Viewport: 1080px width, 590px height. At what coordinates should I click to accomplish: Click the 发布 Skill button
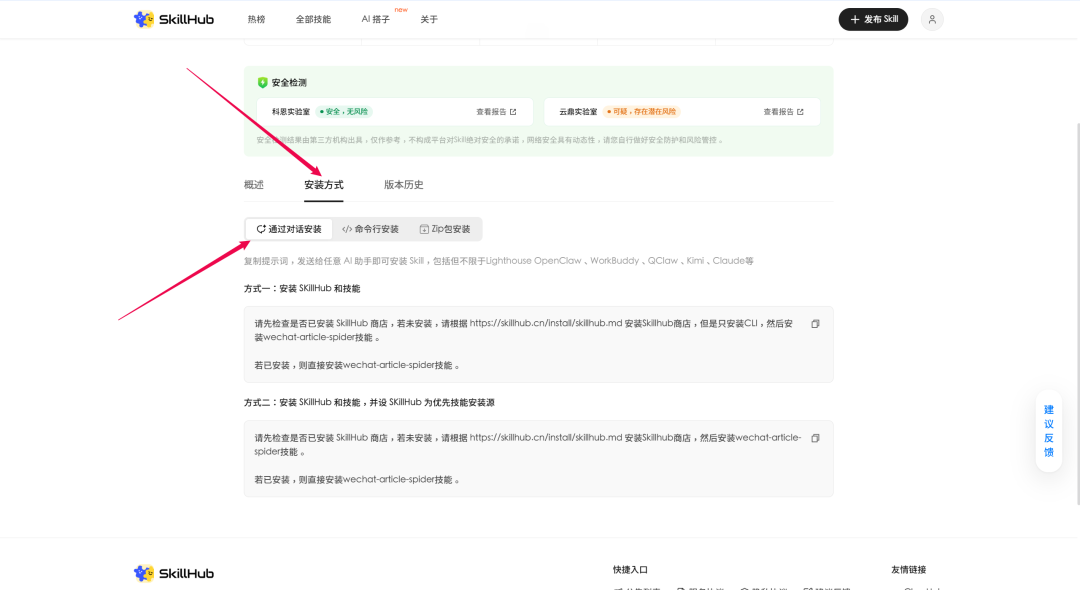coord(873,19)
